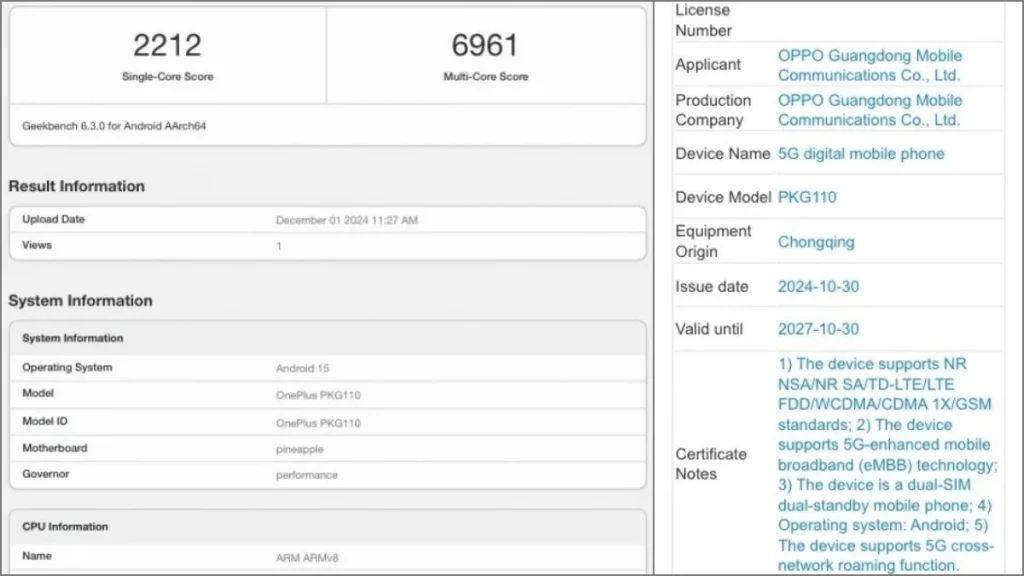Click the Applicant label
The image size is (1024, 576).
pos(708,65)
